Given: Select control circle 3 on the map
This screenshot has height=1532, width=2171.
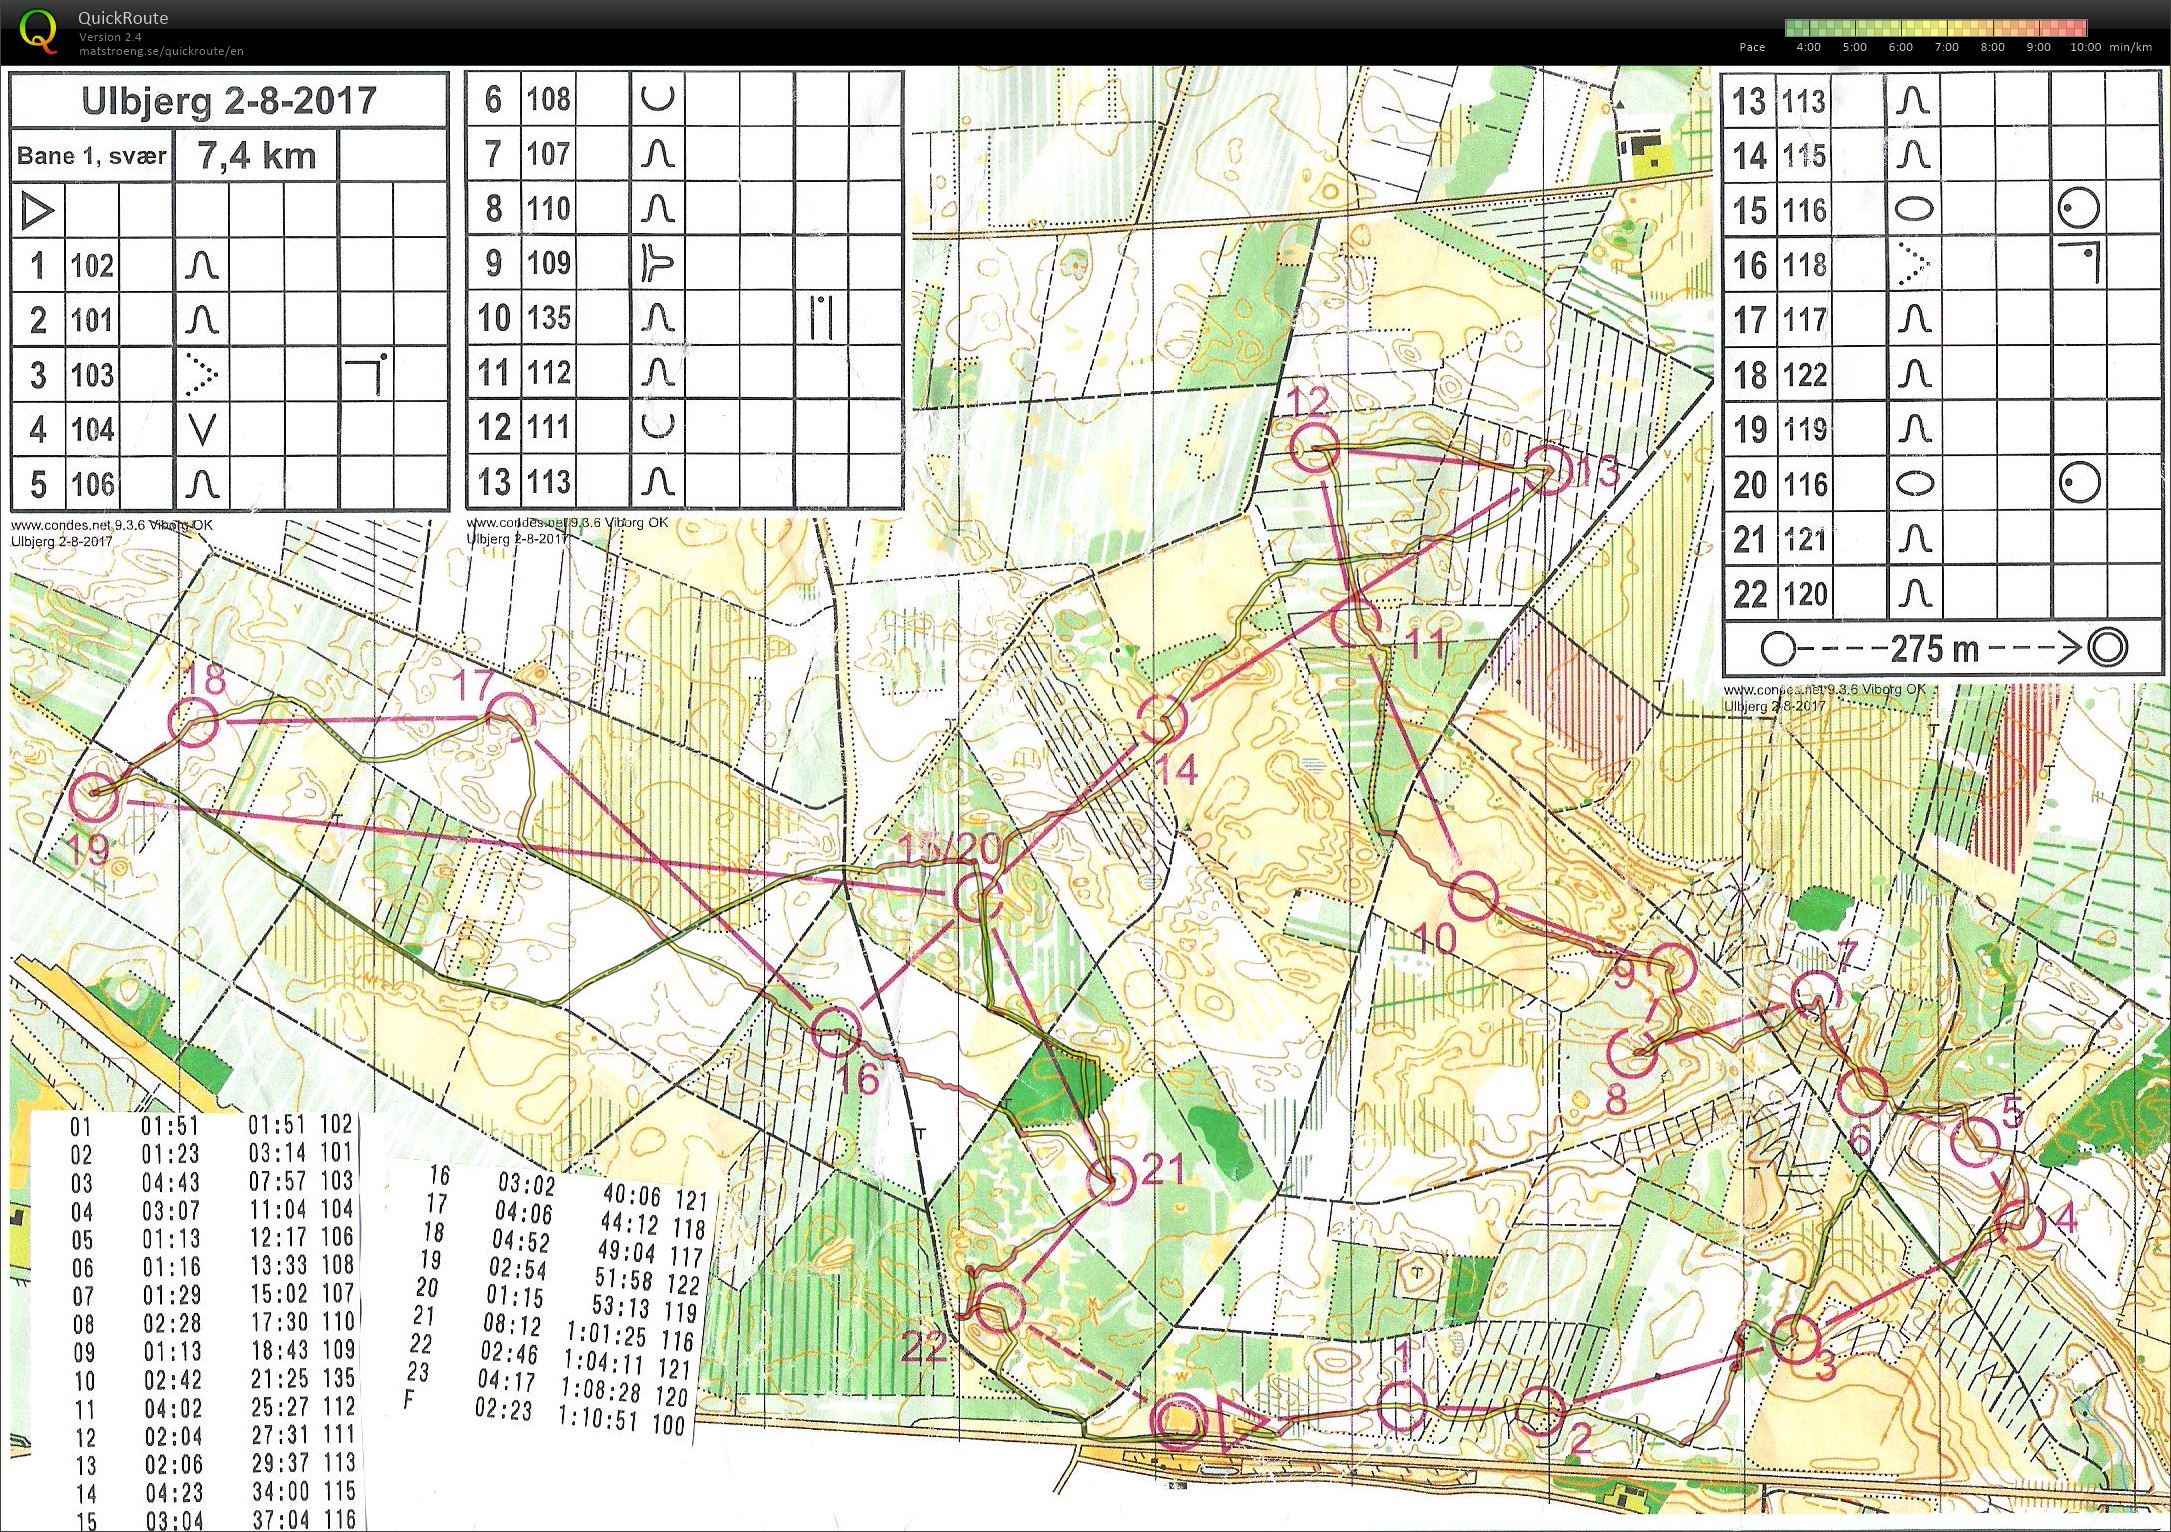Looking at the screenshot, I should (x=1796, y=1339).
